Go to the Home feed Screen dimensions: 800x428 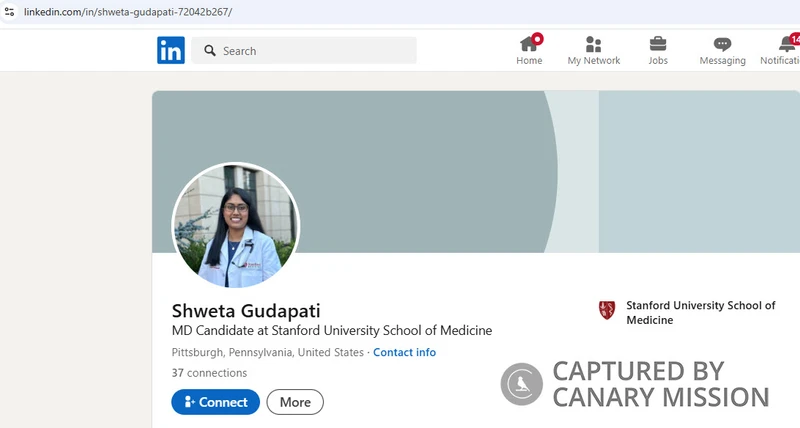[x=529, y=50]
